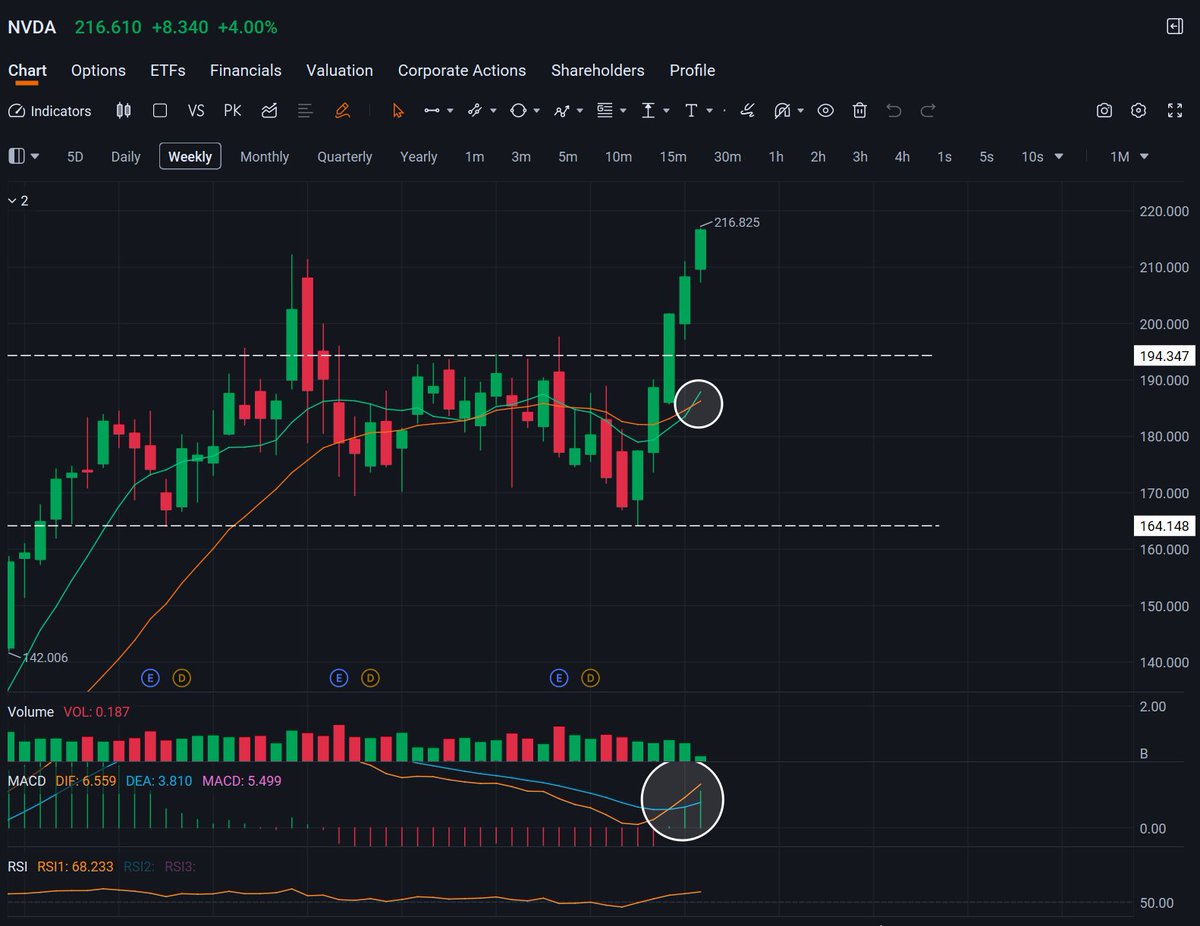Select the polyline wave drawing tool
1200x926 pixels.
point(562,111)
